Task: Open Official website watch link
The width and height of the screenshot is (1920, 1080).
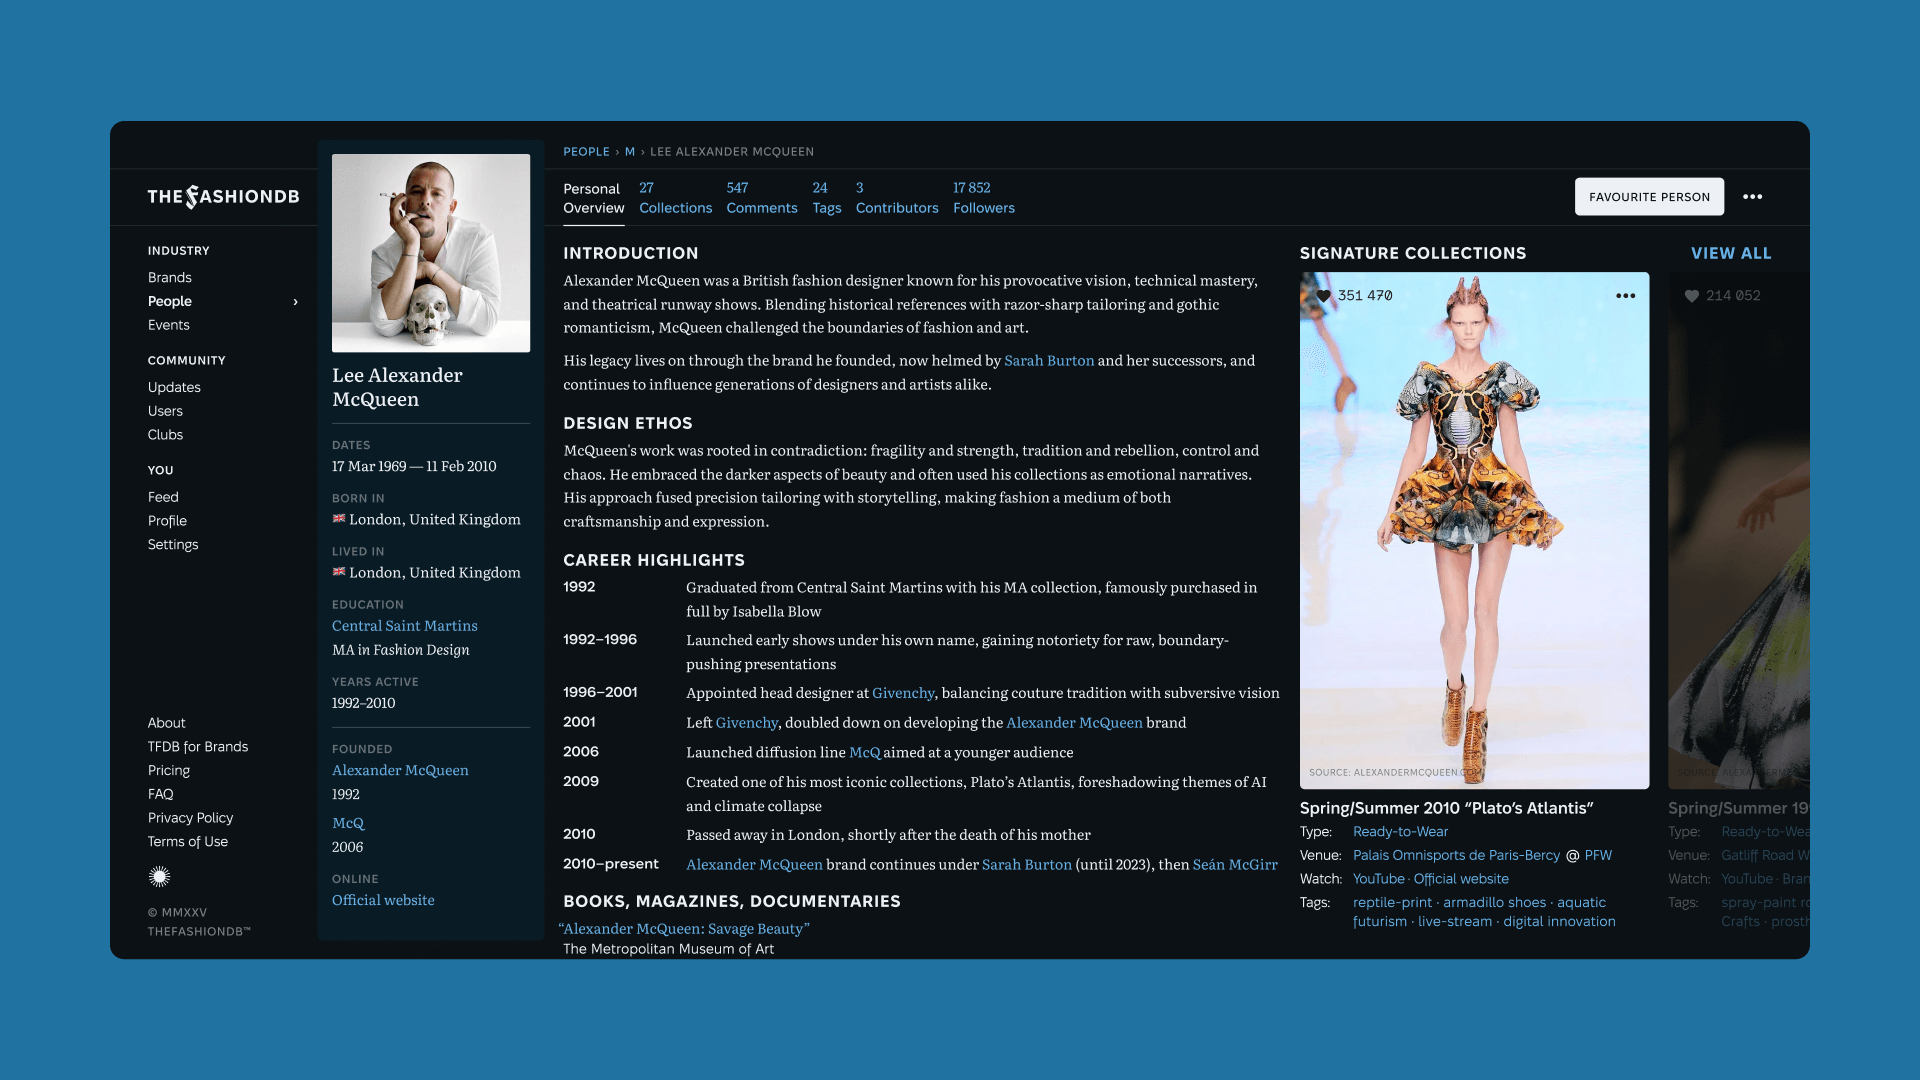Action: [x=1461, y=879]
